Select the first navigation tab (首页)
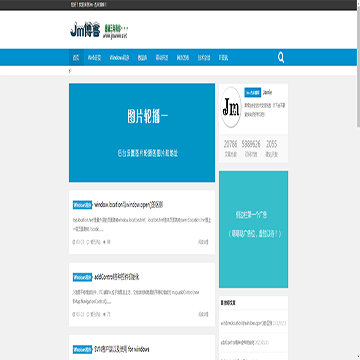Screen dimensions: 360x360 coord(76,58)
